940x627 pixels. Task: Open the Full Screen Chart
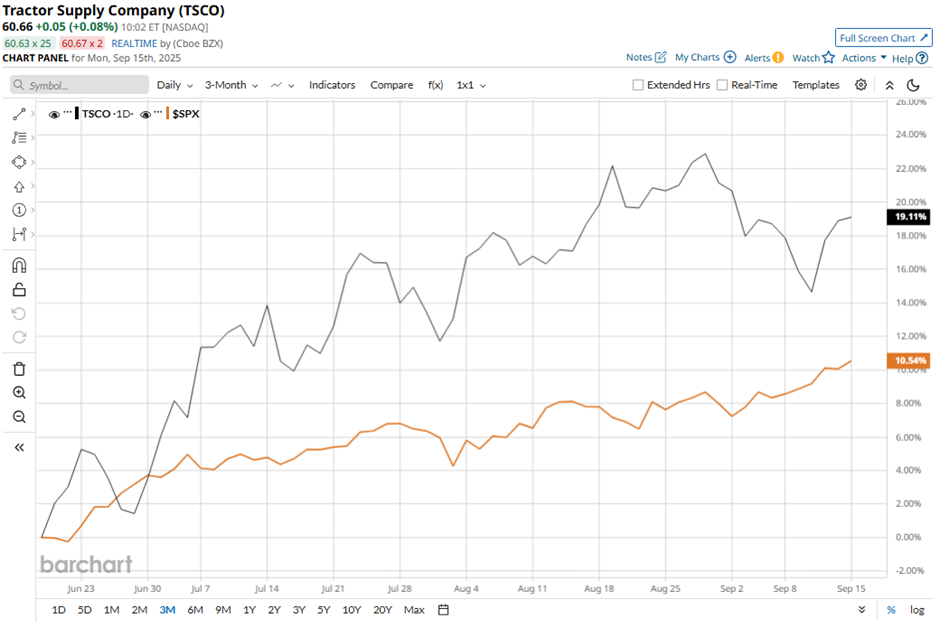coord(884,38)
